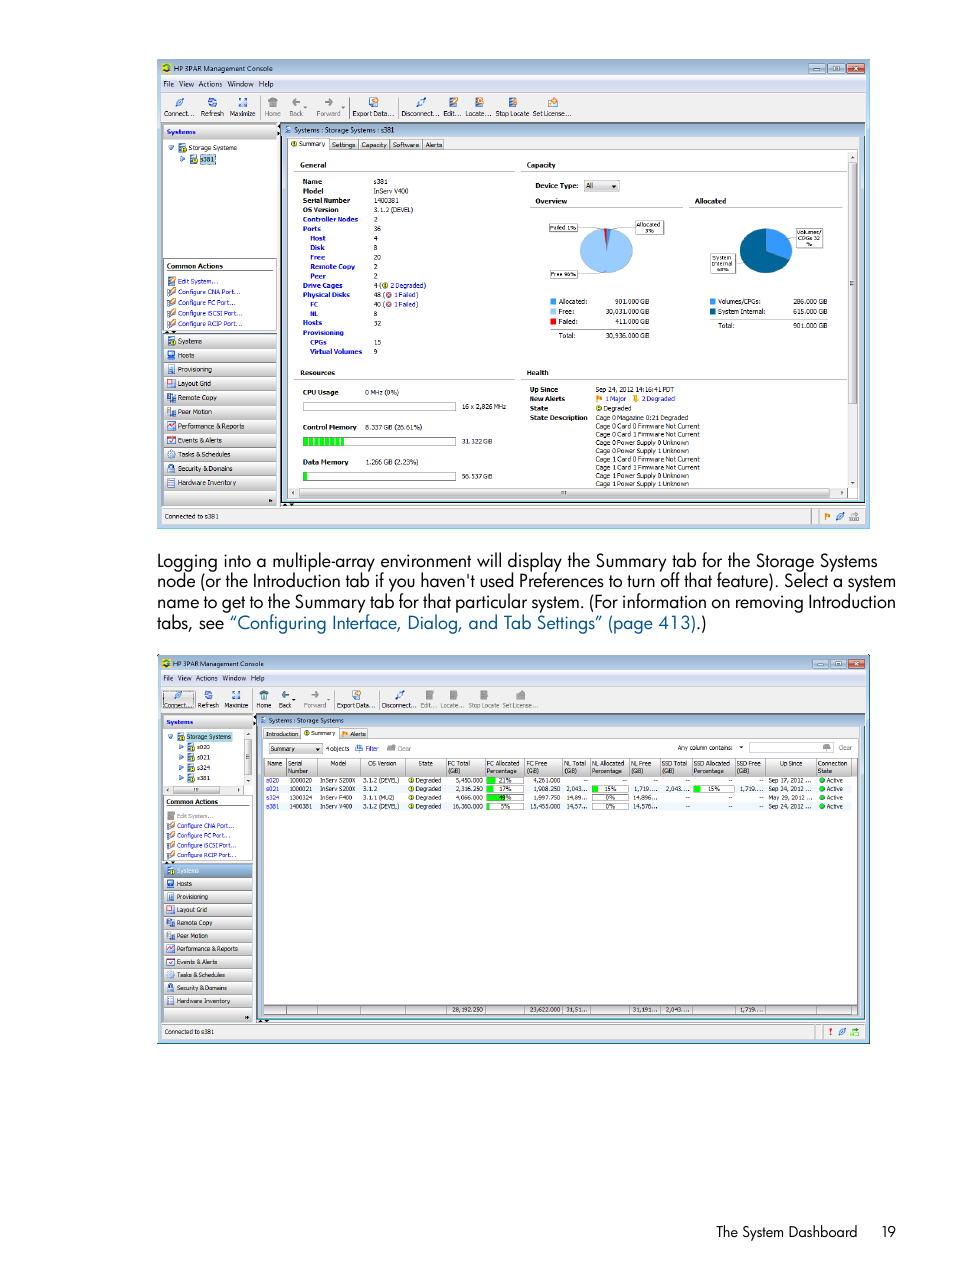Image resolution: width=954 pixels, height=1271 pixels.
Task: Switch to Settings tab in upper console
Action: pyautogui.click(x=343, y=145)
